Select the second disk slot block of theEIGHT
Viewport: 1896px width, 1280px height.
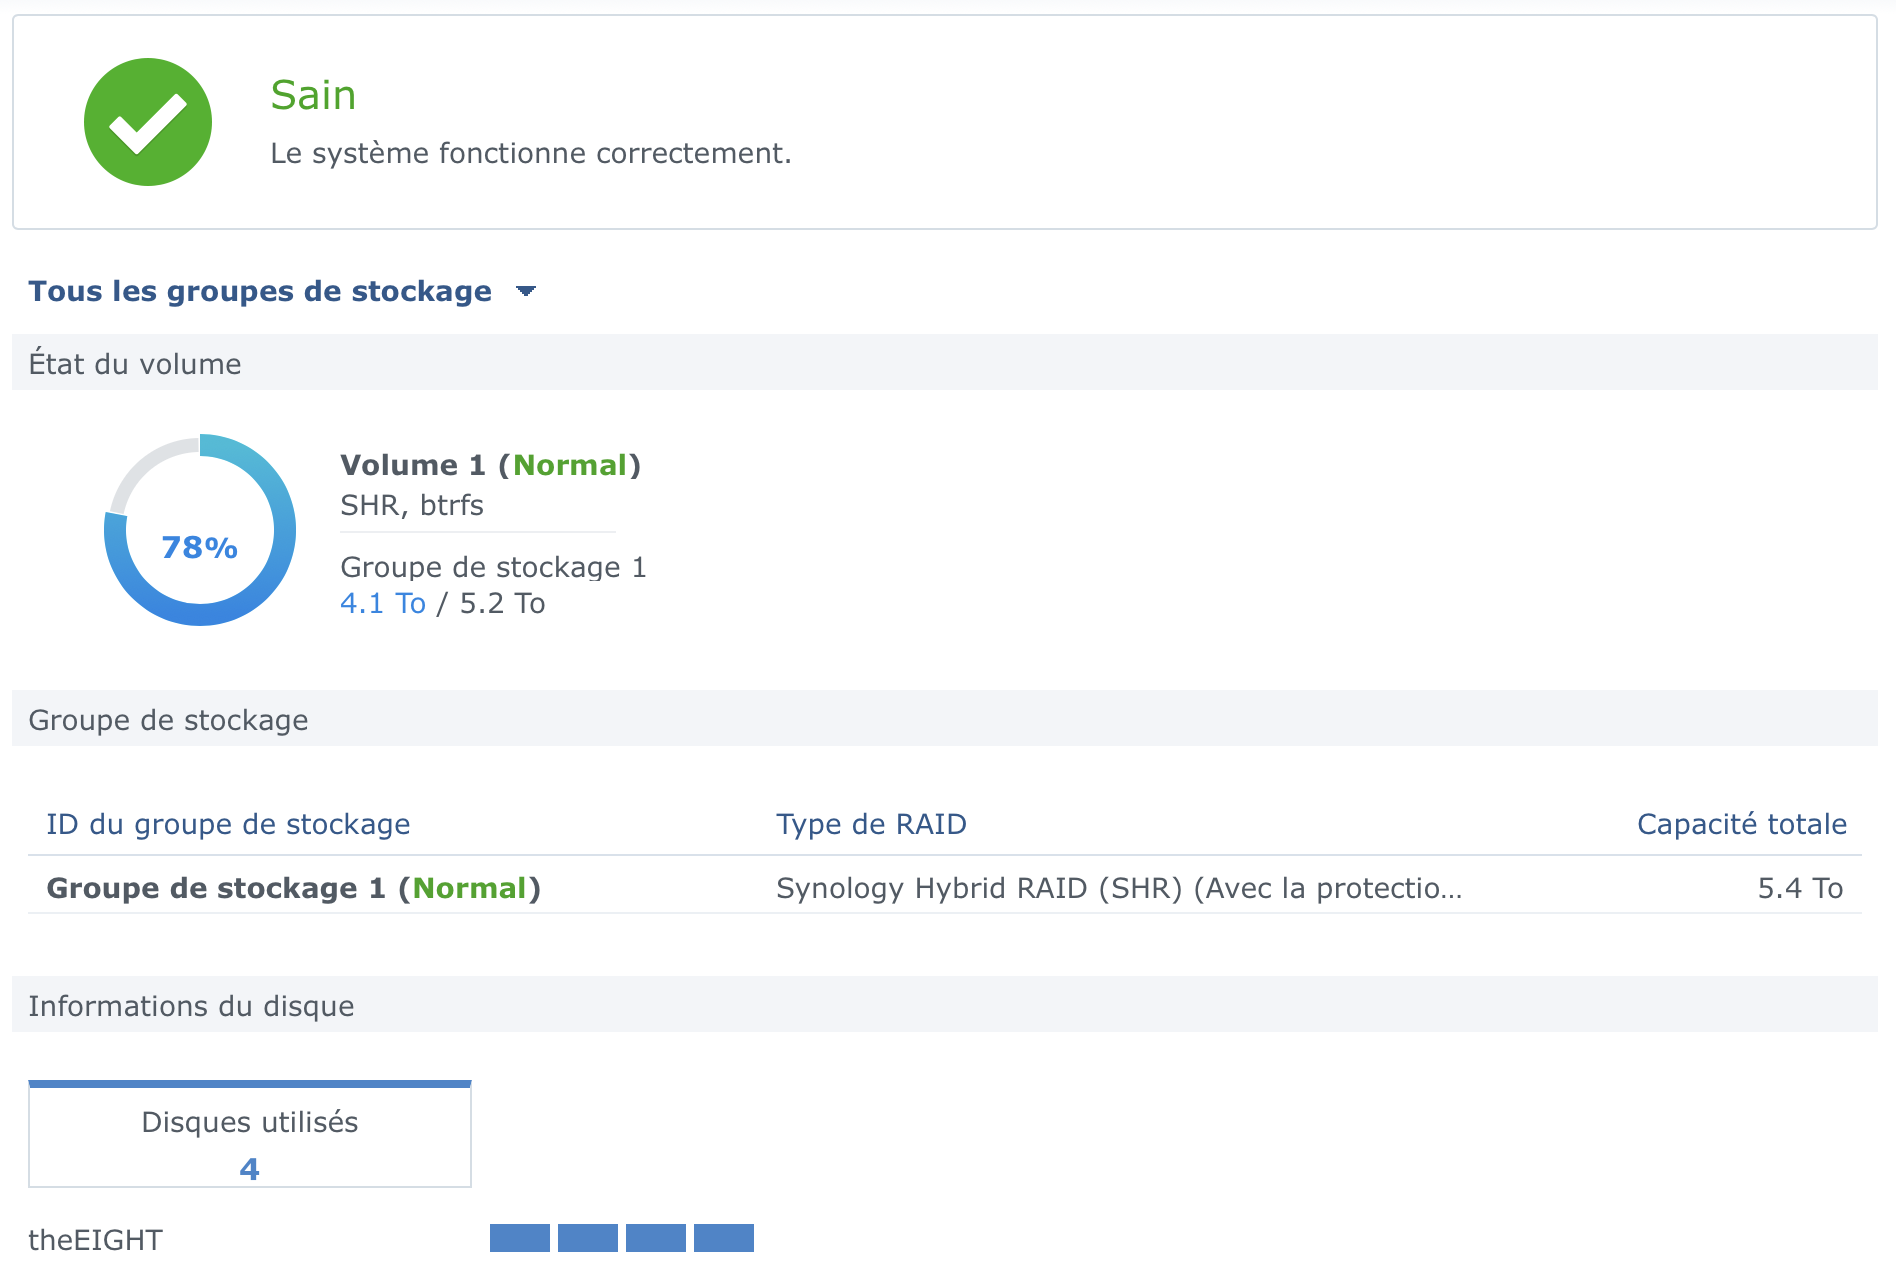[588, 1238]
